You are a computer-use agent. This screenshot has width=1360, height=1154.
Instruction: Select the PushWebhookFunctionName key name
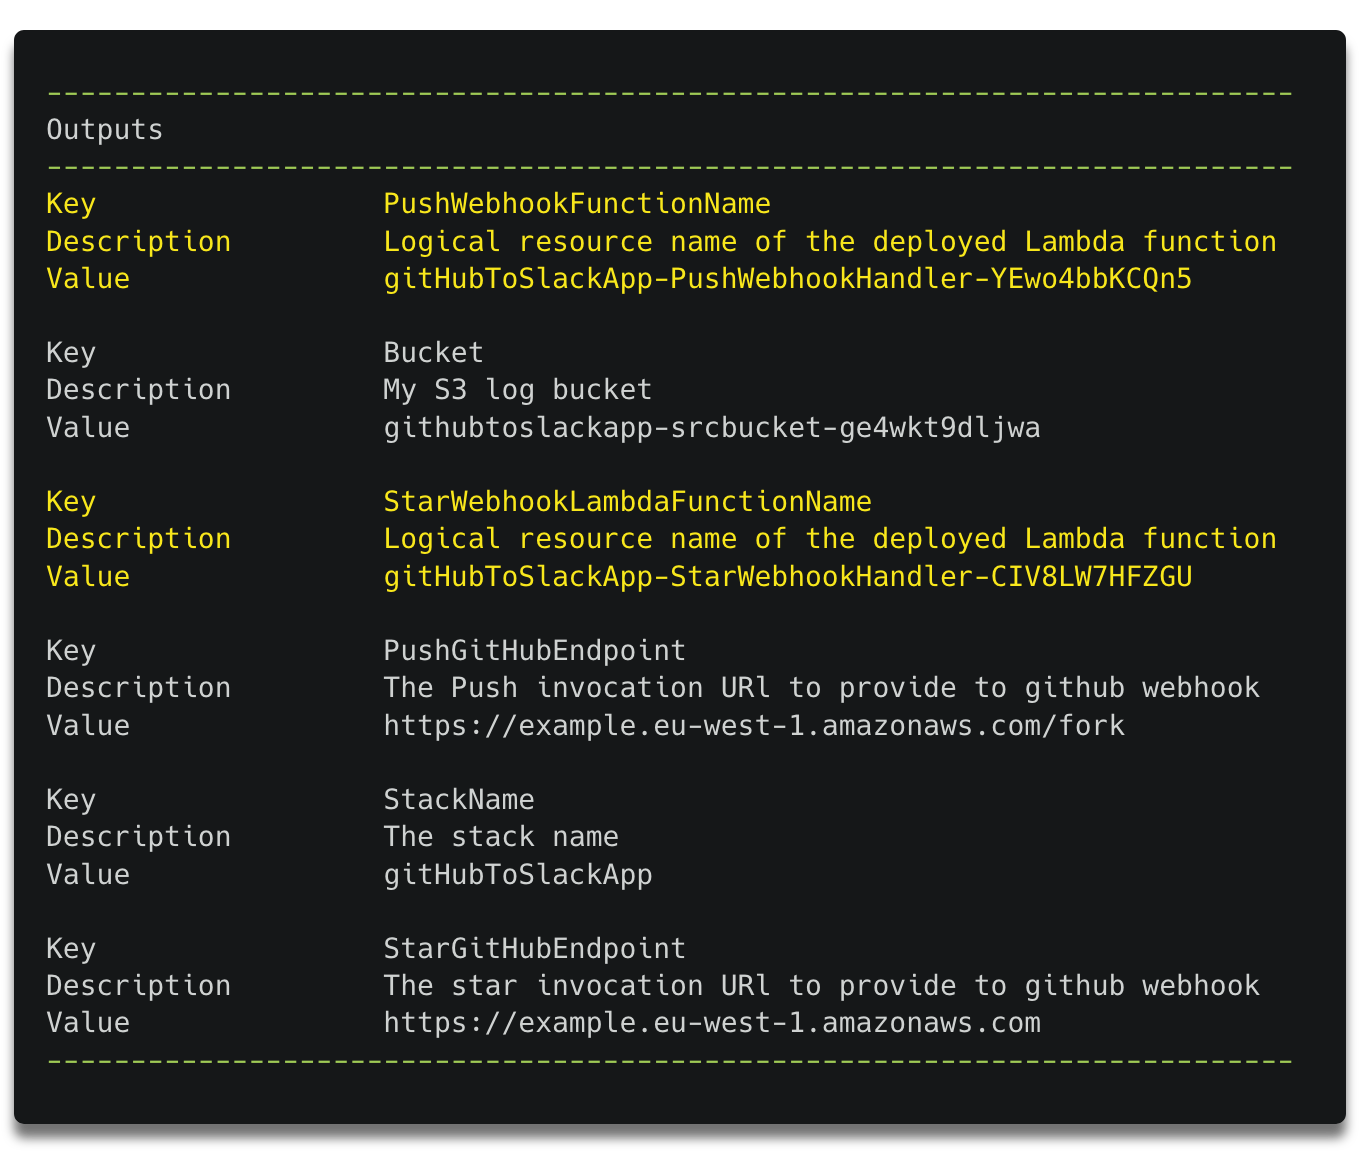coord(577,204)
